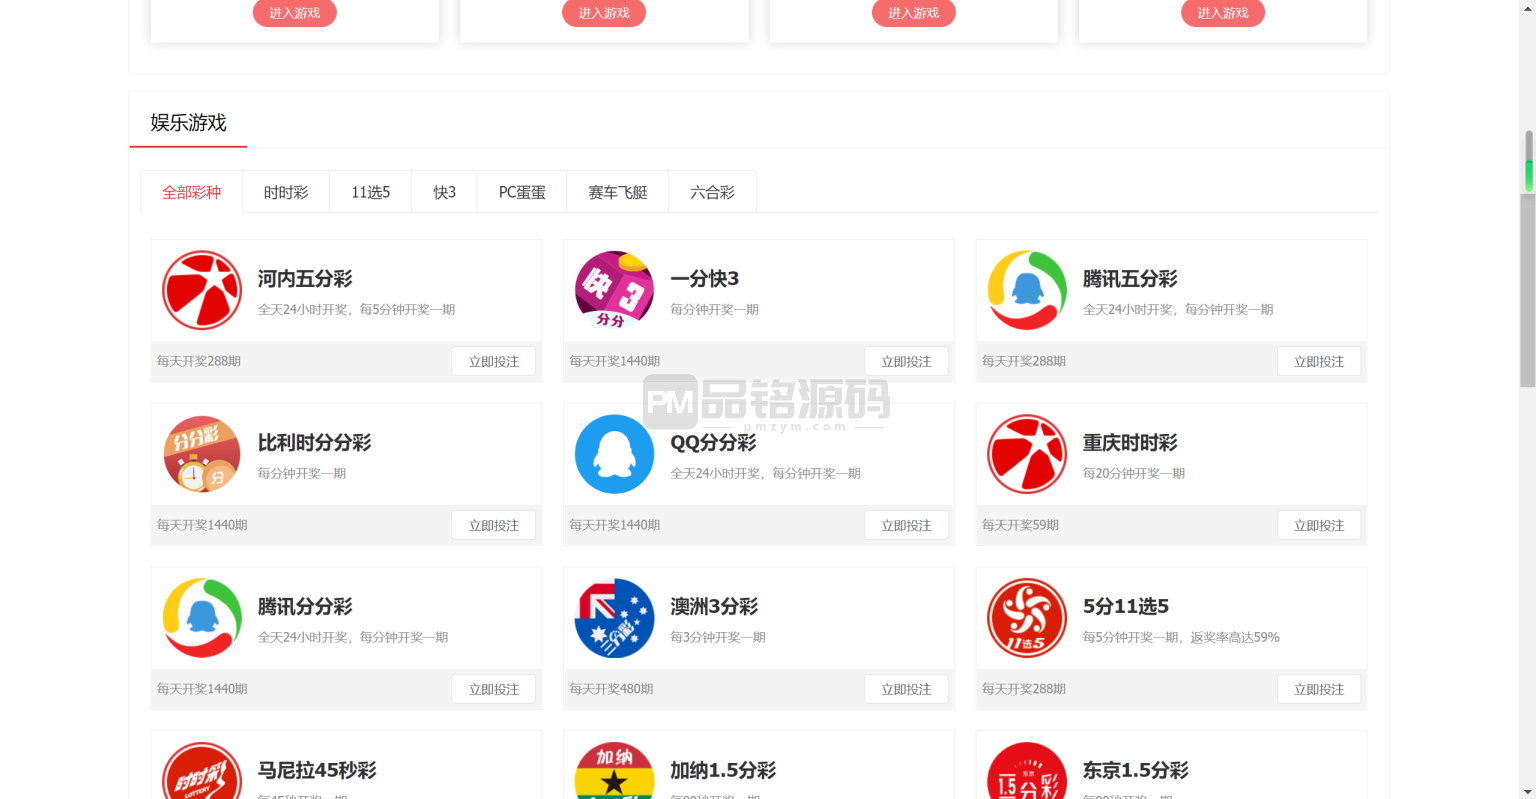
Task: Click the vertical page scrollbar thumb
Action: coord(1527,260)
